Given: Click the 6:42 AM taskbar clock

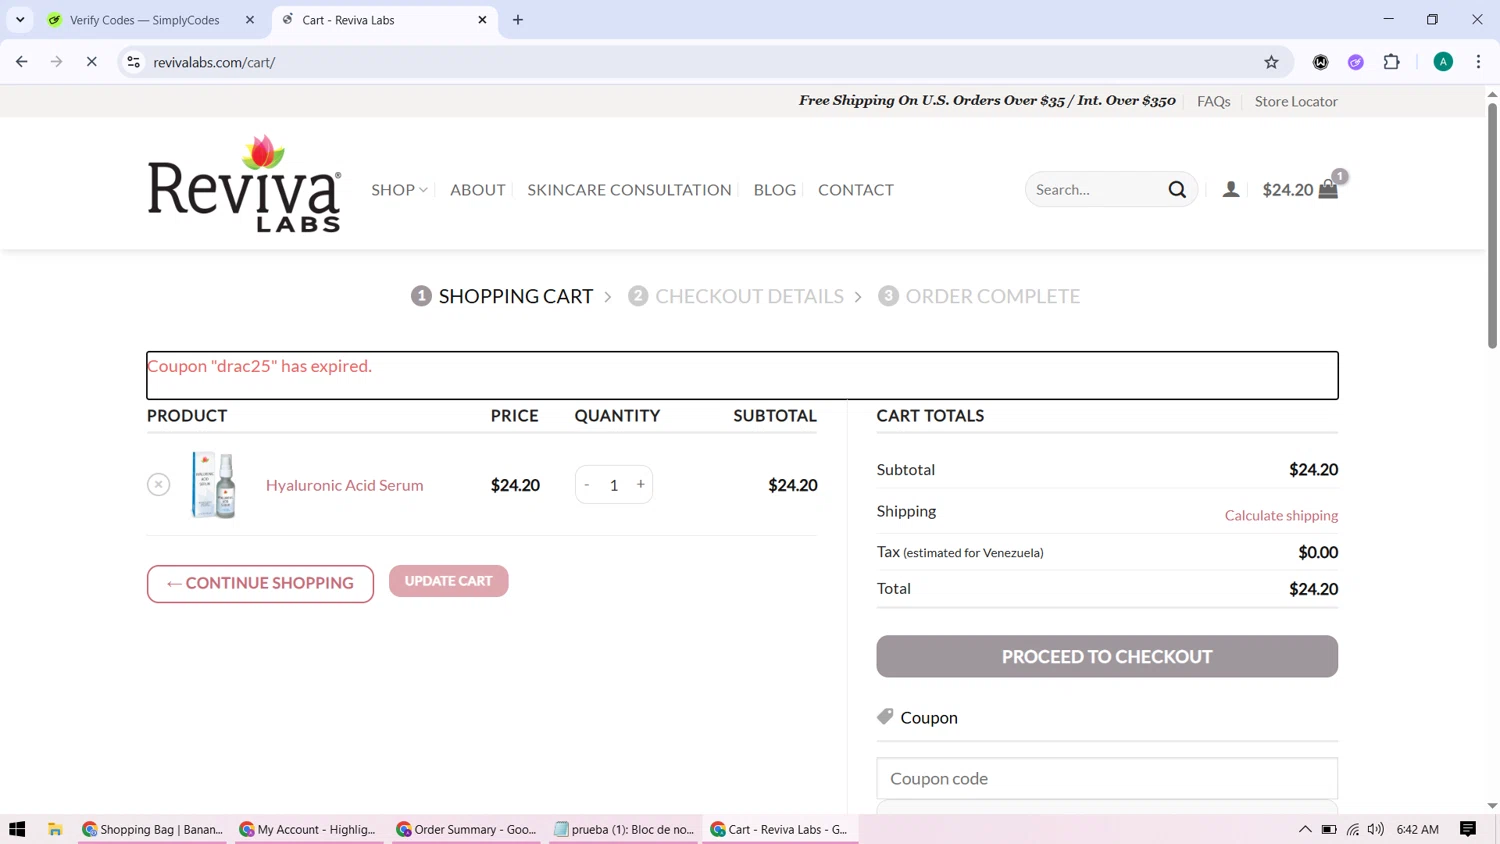Looking at the screenshot, I should (1417, 829).
